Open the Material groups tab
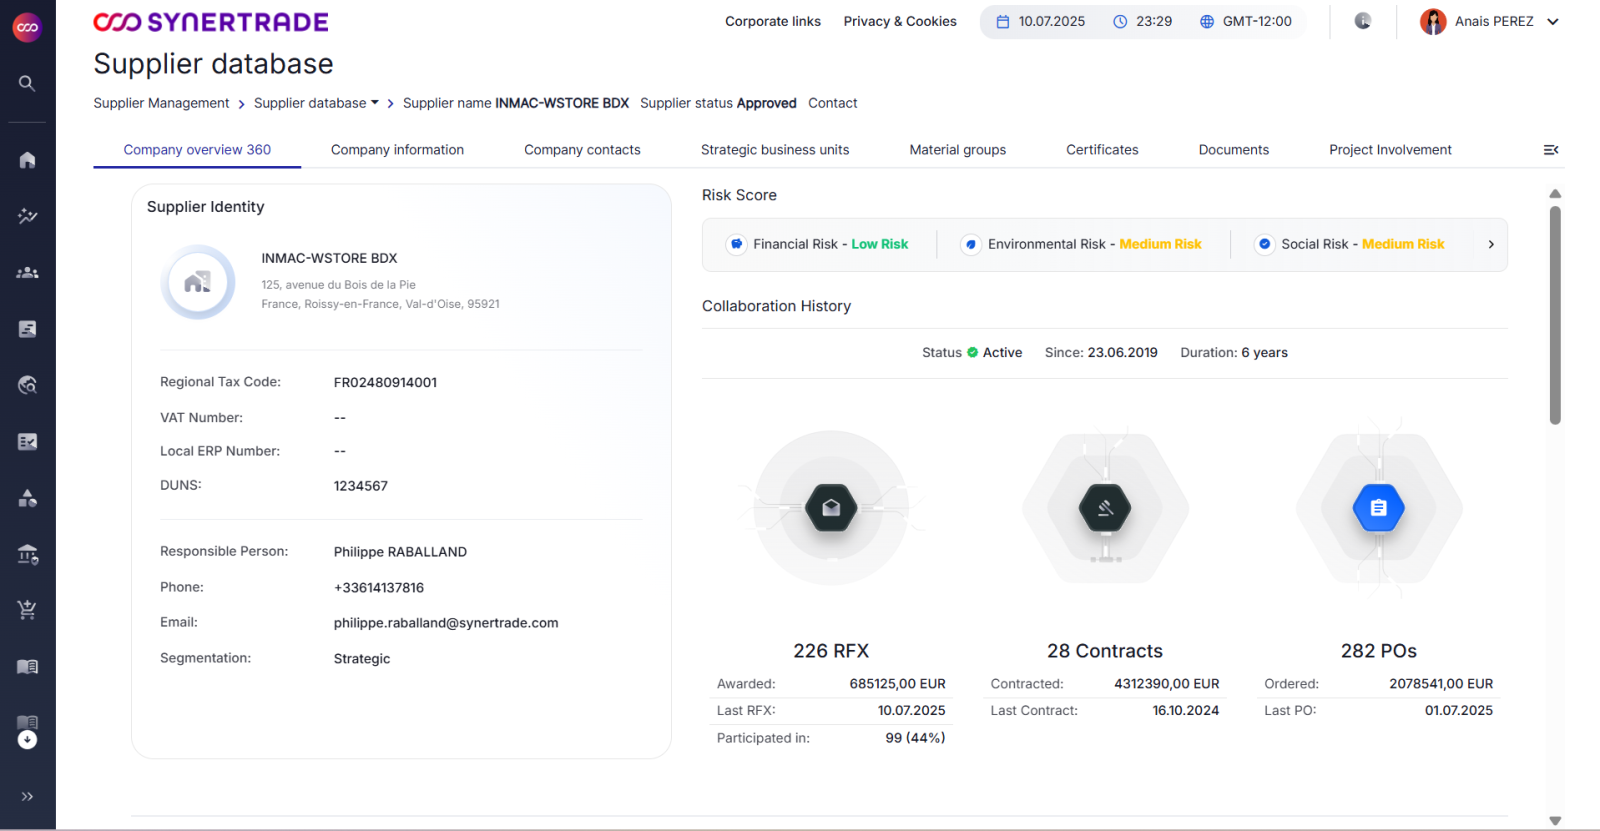The width and height of the screenshot is (1600, 831). click(958, 150)
